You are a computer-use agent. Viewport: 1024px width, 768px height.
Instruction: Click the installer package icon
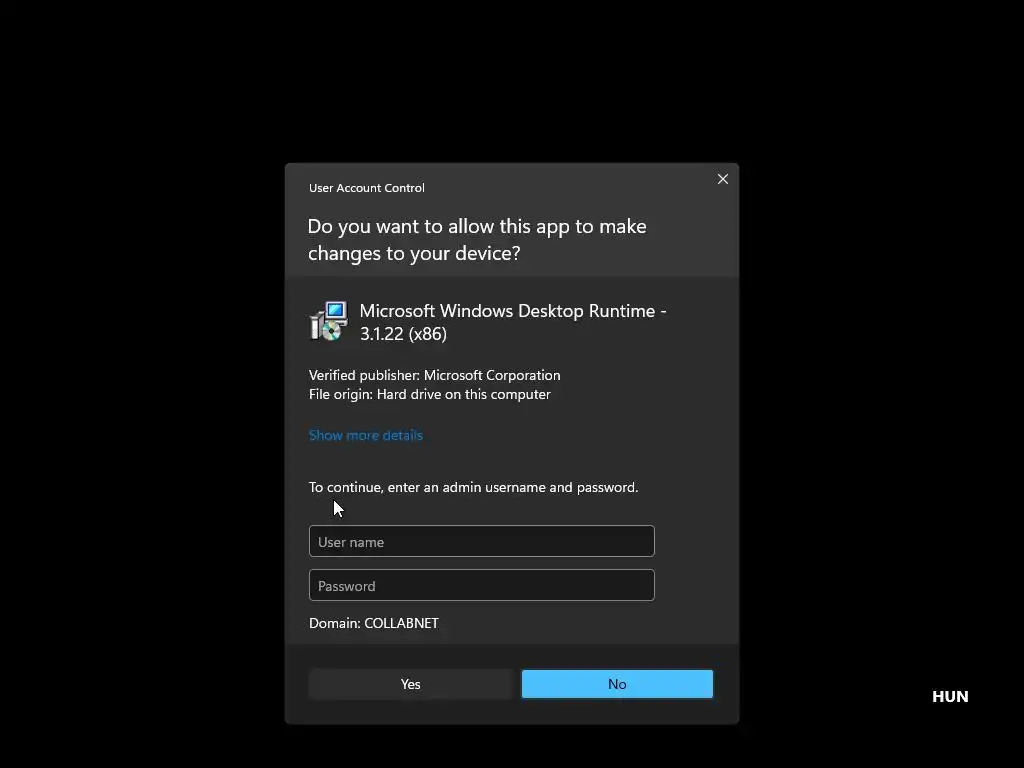[328, 321]
